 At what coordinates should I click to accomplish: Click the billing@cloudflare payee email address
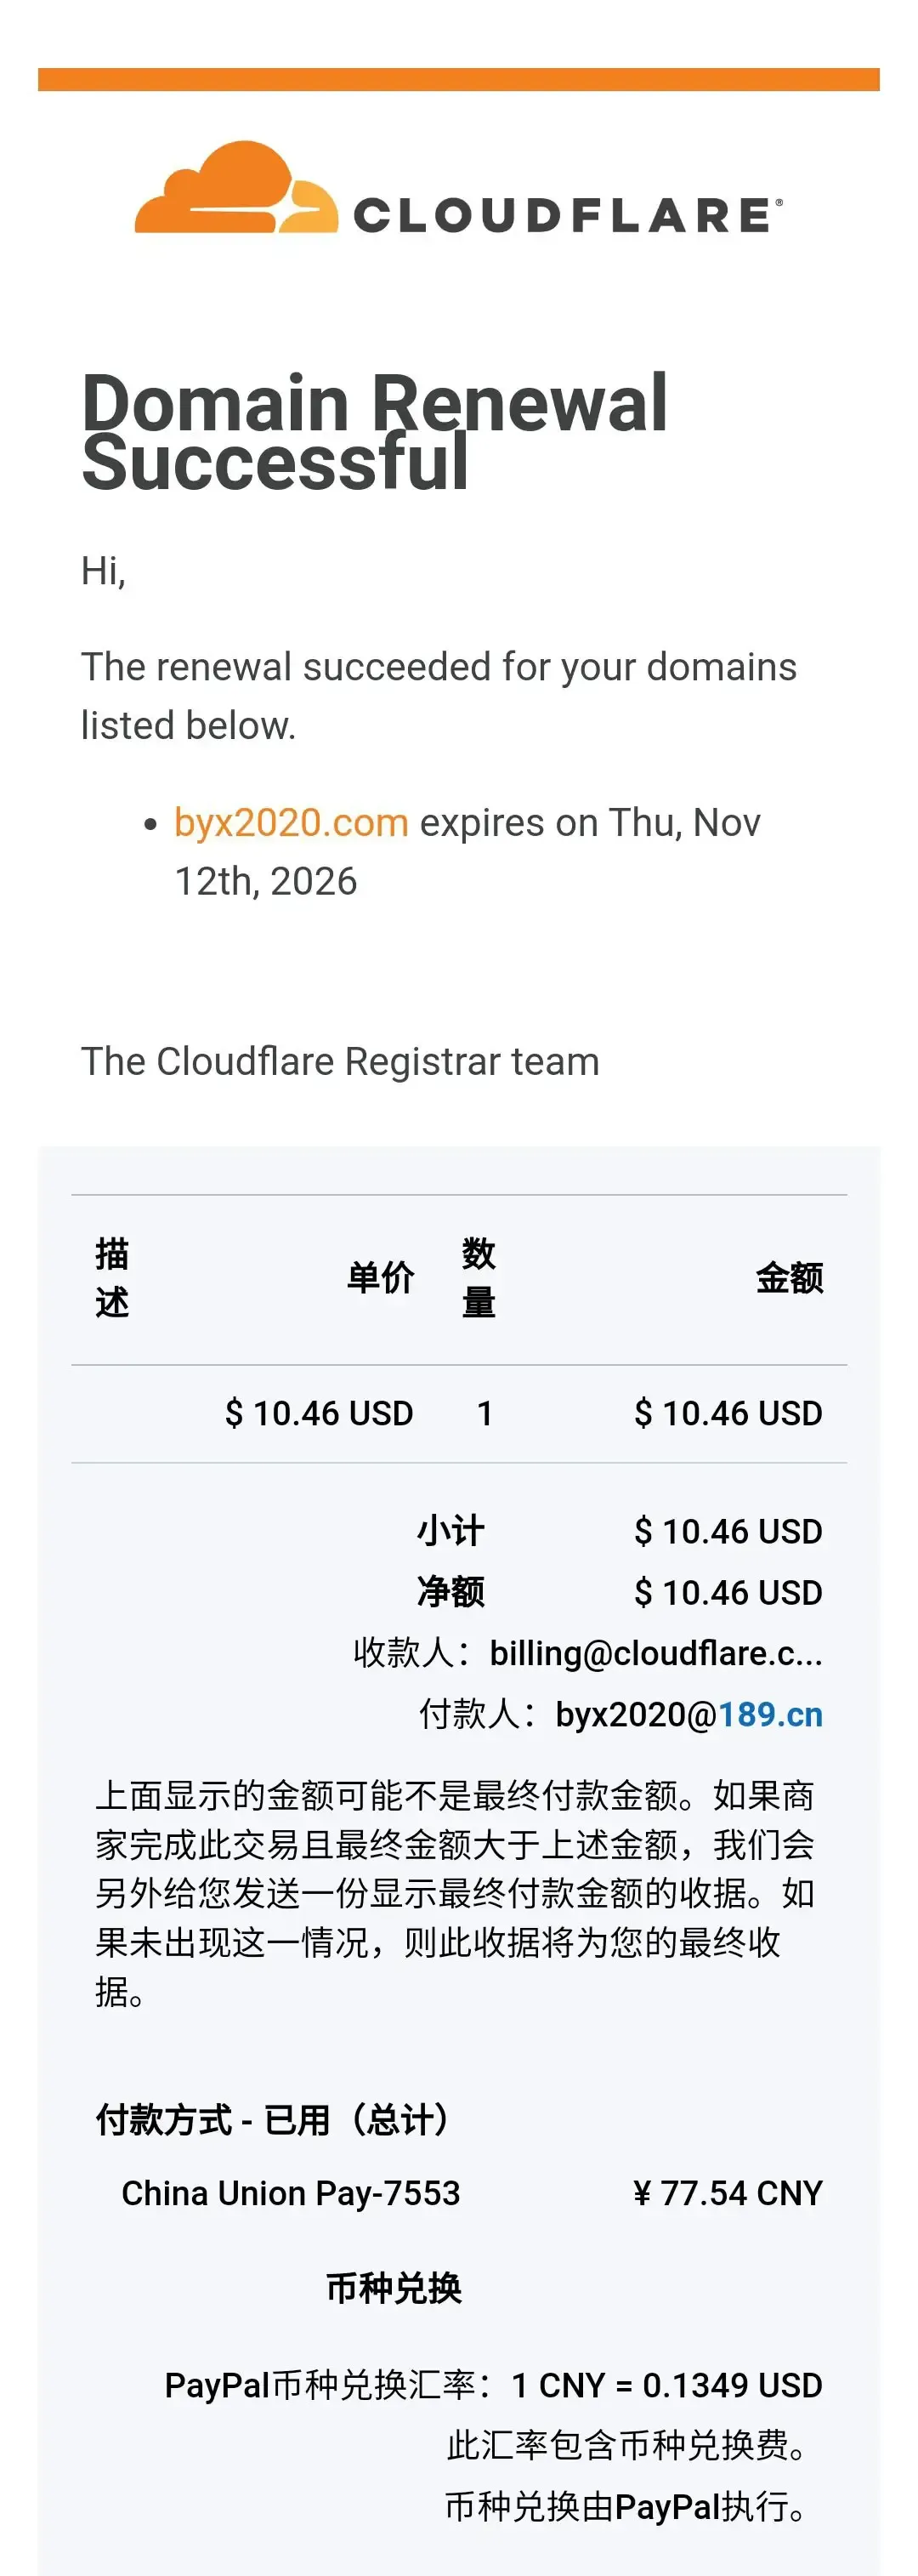click(655, 1653)
